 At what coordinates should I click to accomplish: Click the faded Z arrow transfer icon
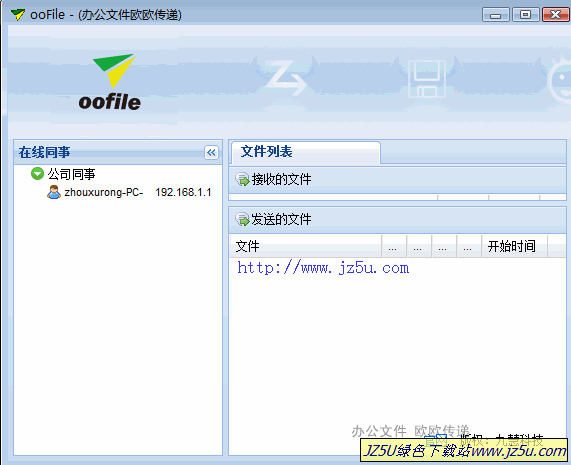tap(285, 77)
